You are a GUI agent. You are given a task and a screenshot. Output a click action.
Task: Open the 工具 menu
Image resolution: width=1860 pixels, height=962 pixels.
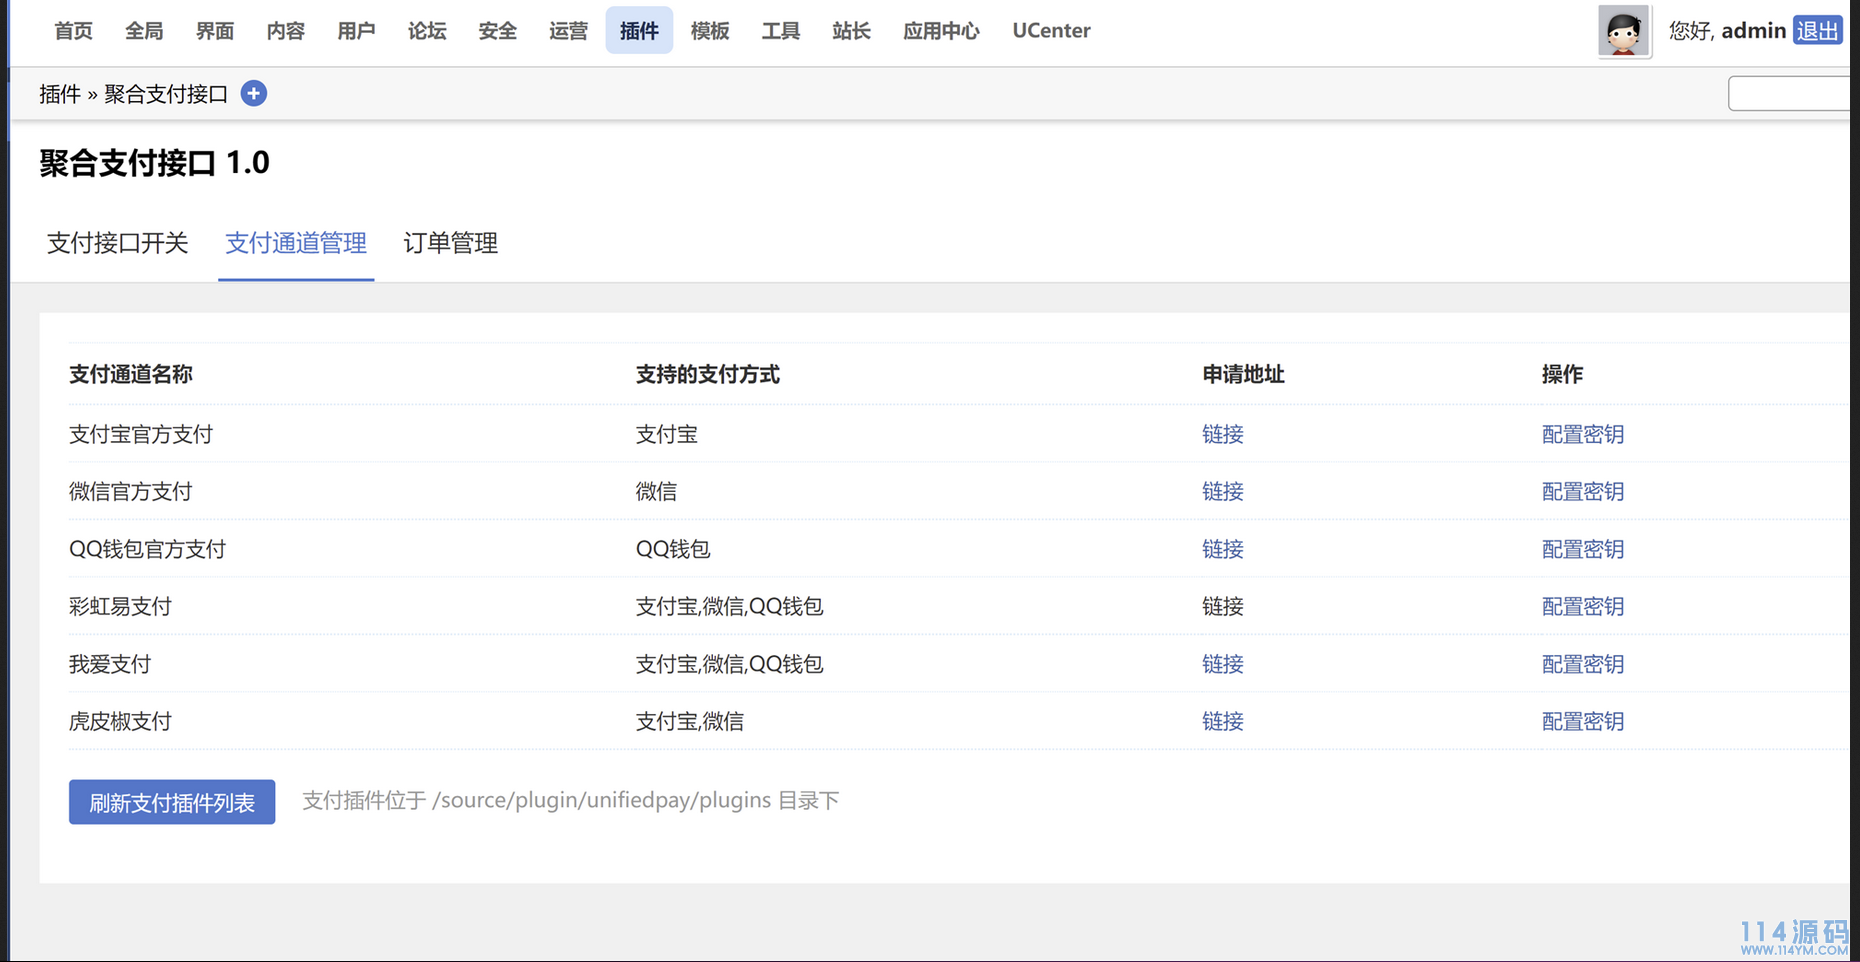[781, 31]
